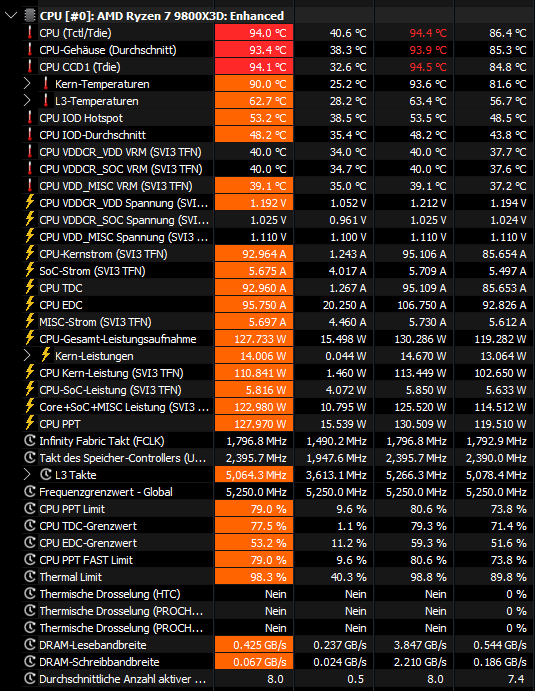535x691 pixels.
Task: Click the 5,064.3 MHz L3 clock value
Action: click(x=254, y=475)
